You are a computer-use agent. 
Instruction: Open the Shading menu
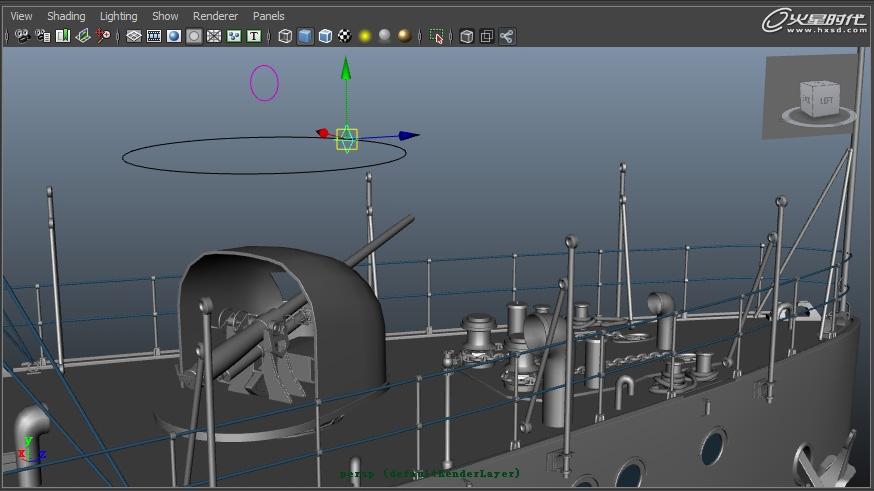[x=66, y=16]
